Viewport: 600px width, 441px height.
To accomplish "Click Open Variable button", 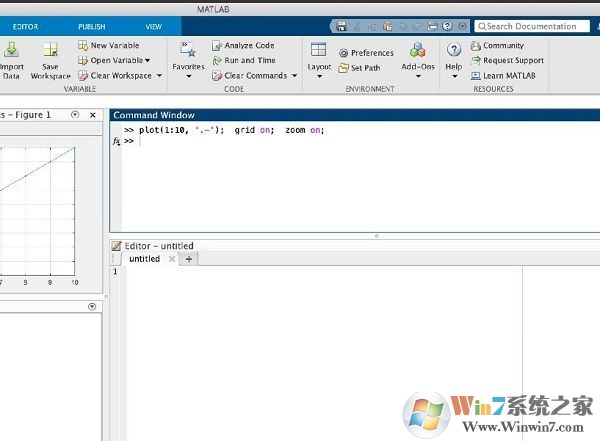I will point(110,60).
